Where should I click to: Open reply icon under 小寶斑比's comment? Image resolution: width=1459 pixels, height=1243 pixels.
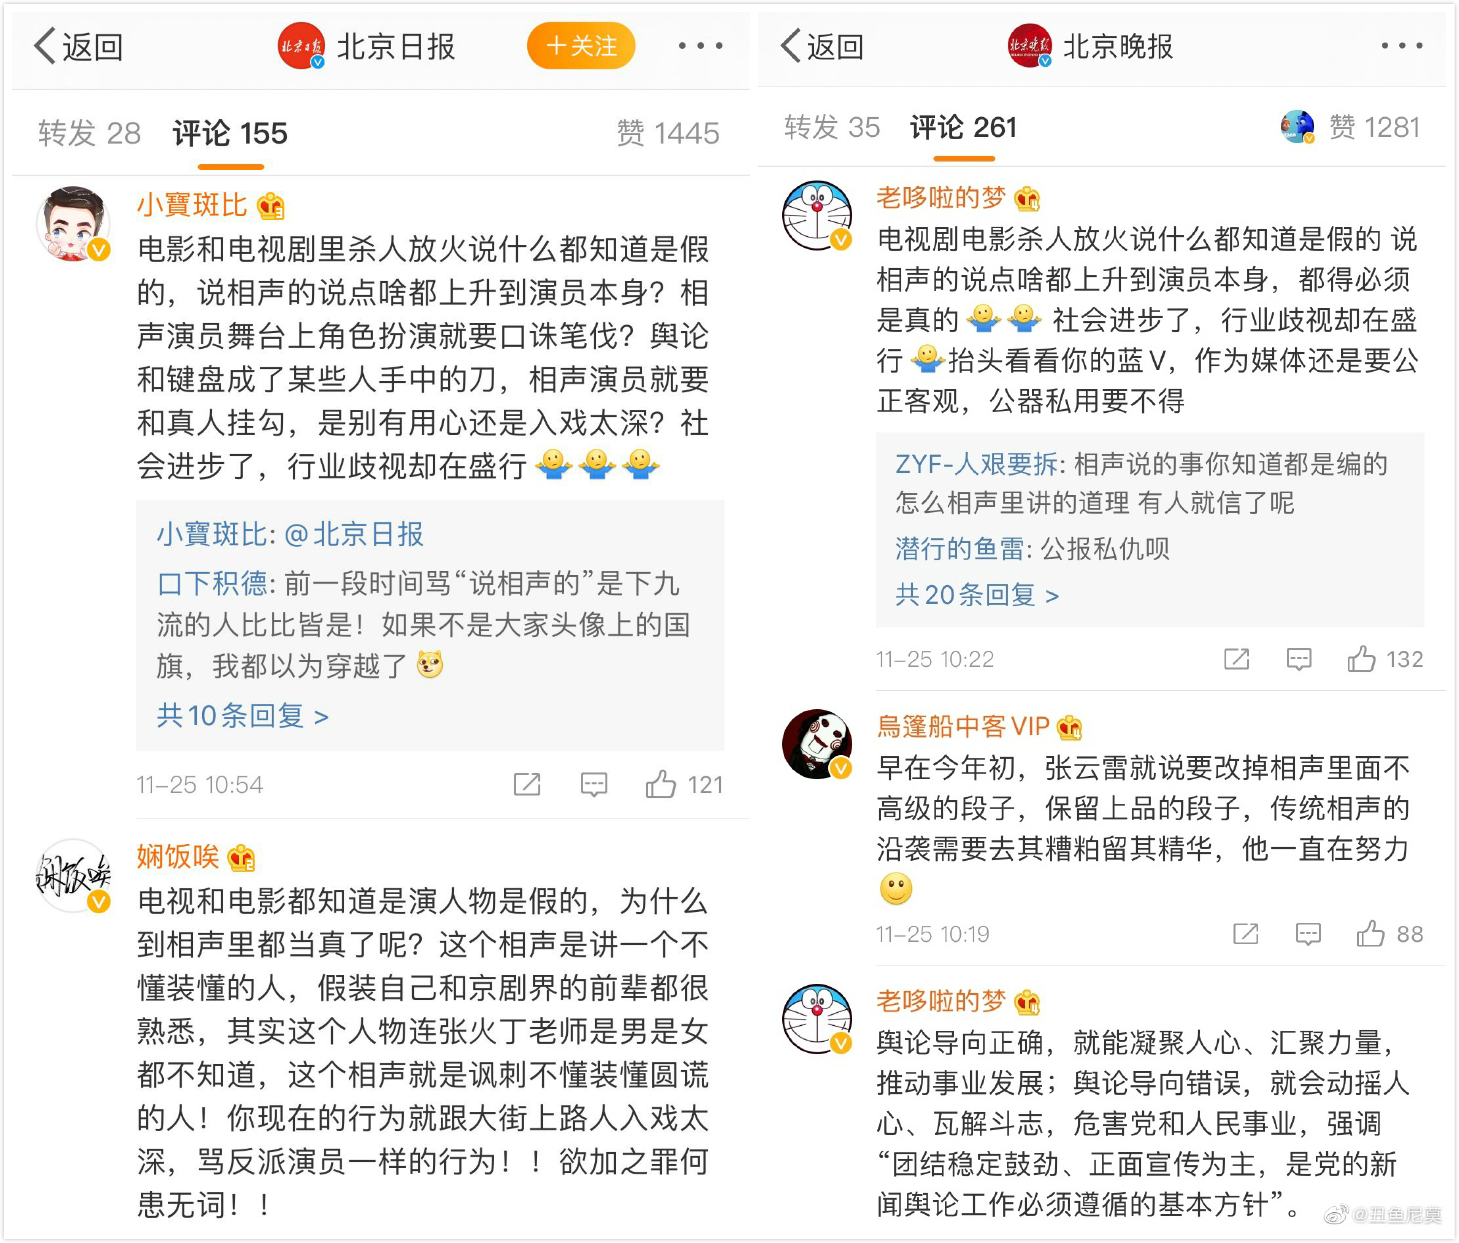coord(594,785)
